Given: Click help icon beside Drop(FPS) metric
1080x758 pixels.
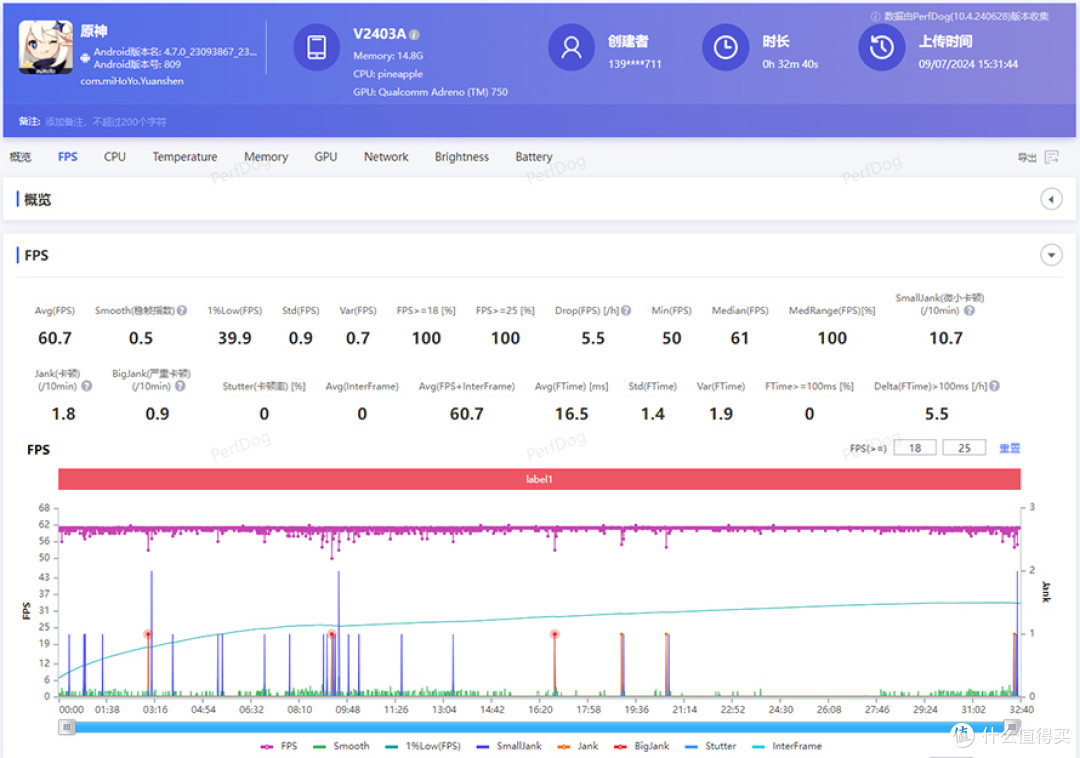Looking at the screenshot, I should click(x=626, y=310).
